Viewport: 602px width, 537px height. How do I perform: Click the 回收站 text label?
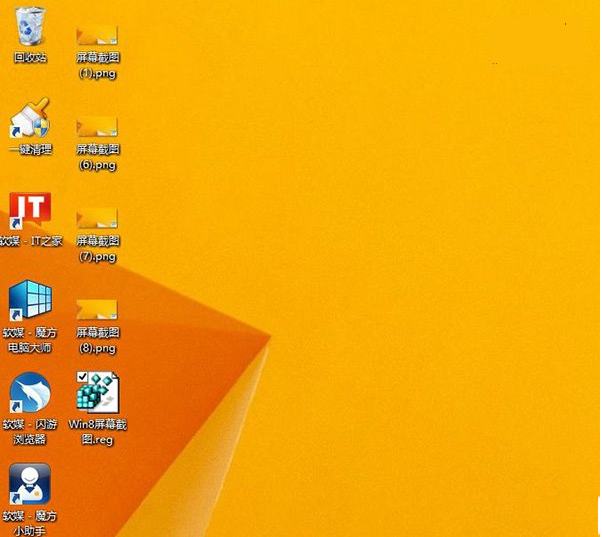(x=30, y=58)
